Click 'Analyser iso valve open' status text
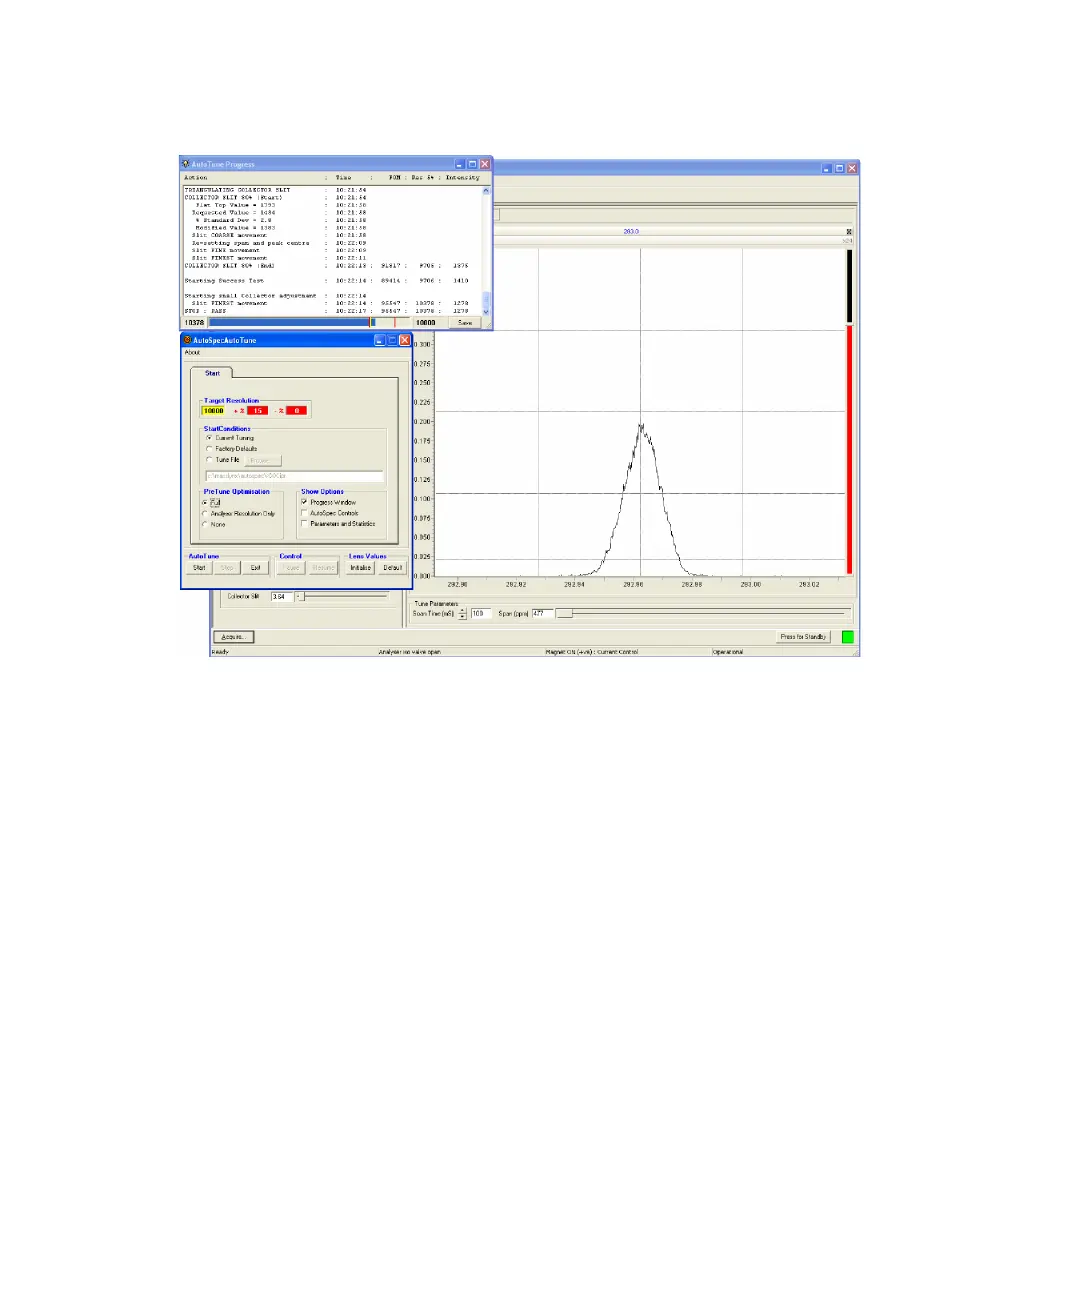 pyautogui.click(x=409, y=652)
